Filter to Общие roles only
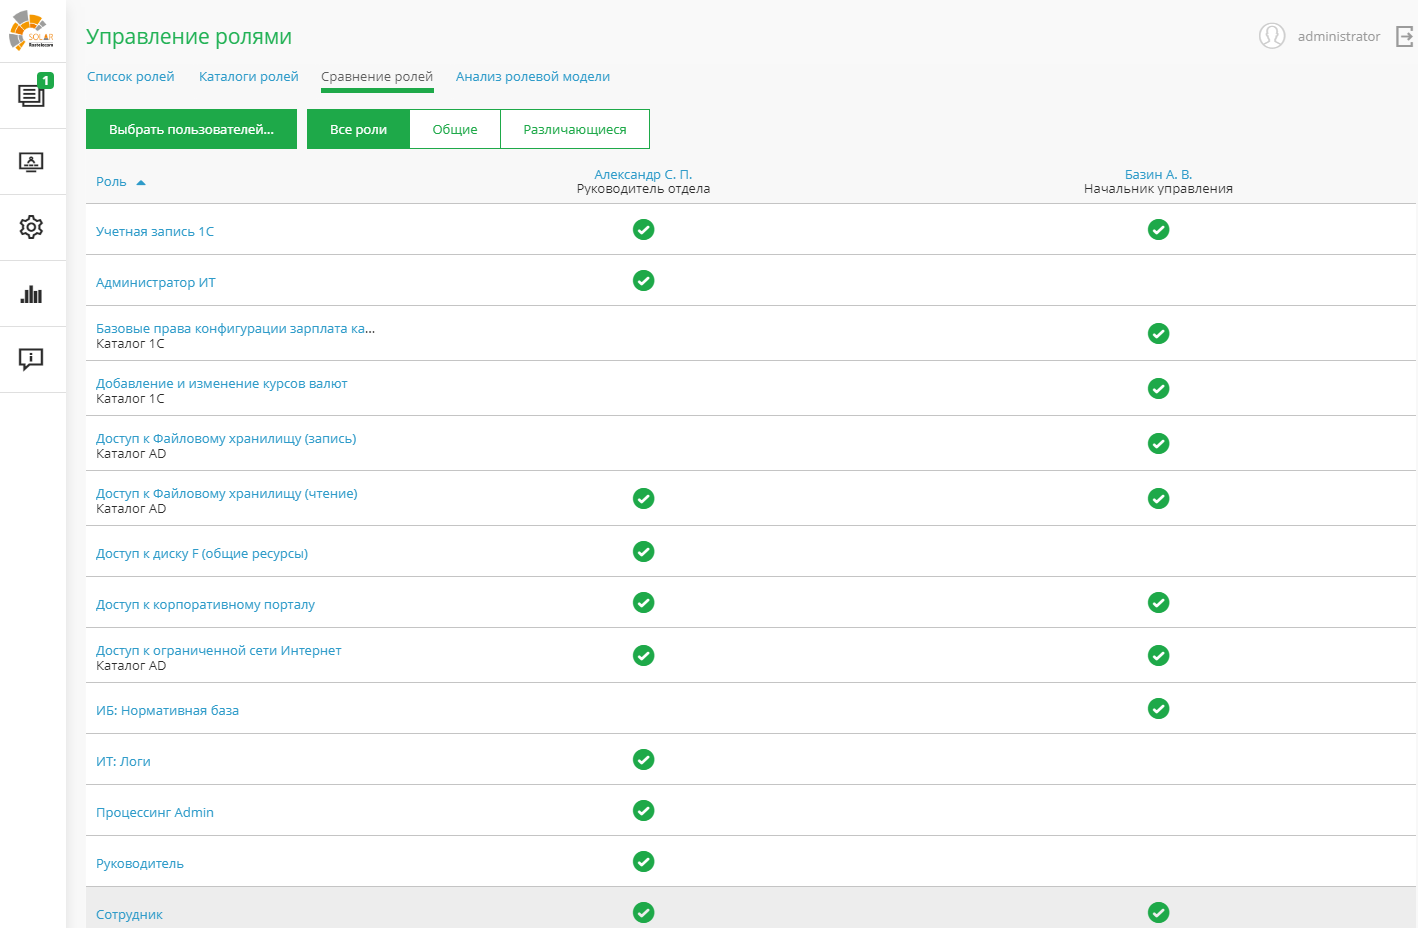The height and width of the screenshot is (928, 1418). coord(455,129)
